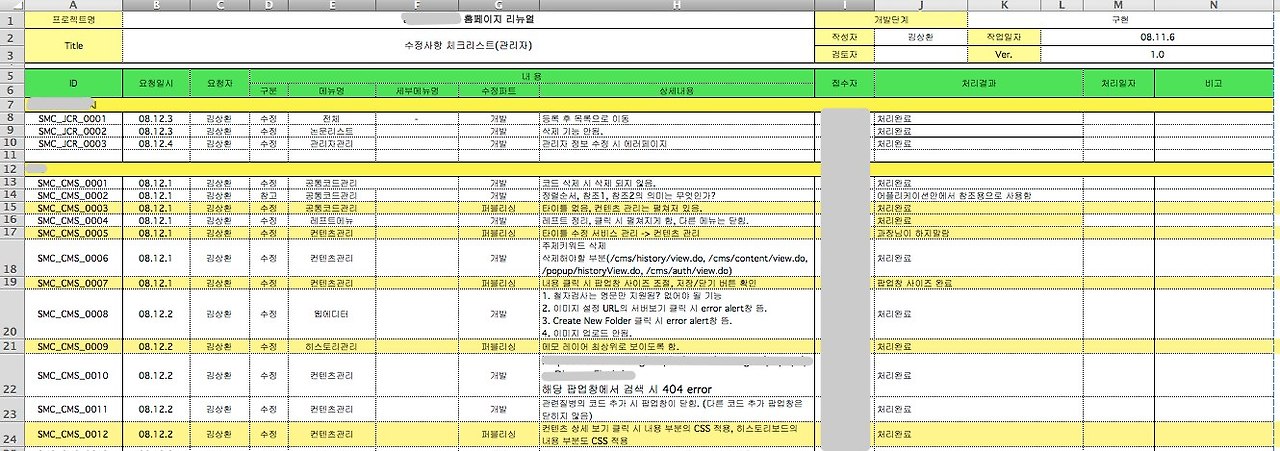Click the '상세내용' sub-header cell
The width and height of the screenshot is (1280, 451).
click(676, 91)
